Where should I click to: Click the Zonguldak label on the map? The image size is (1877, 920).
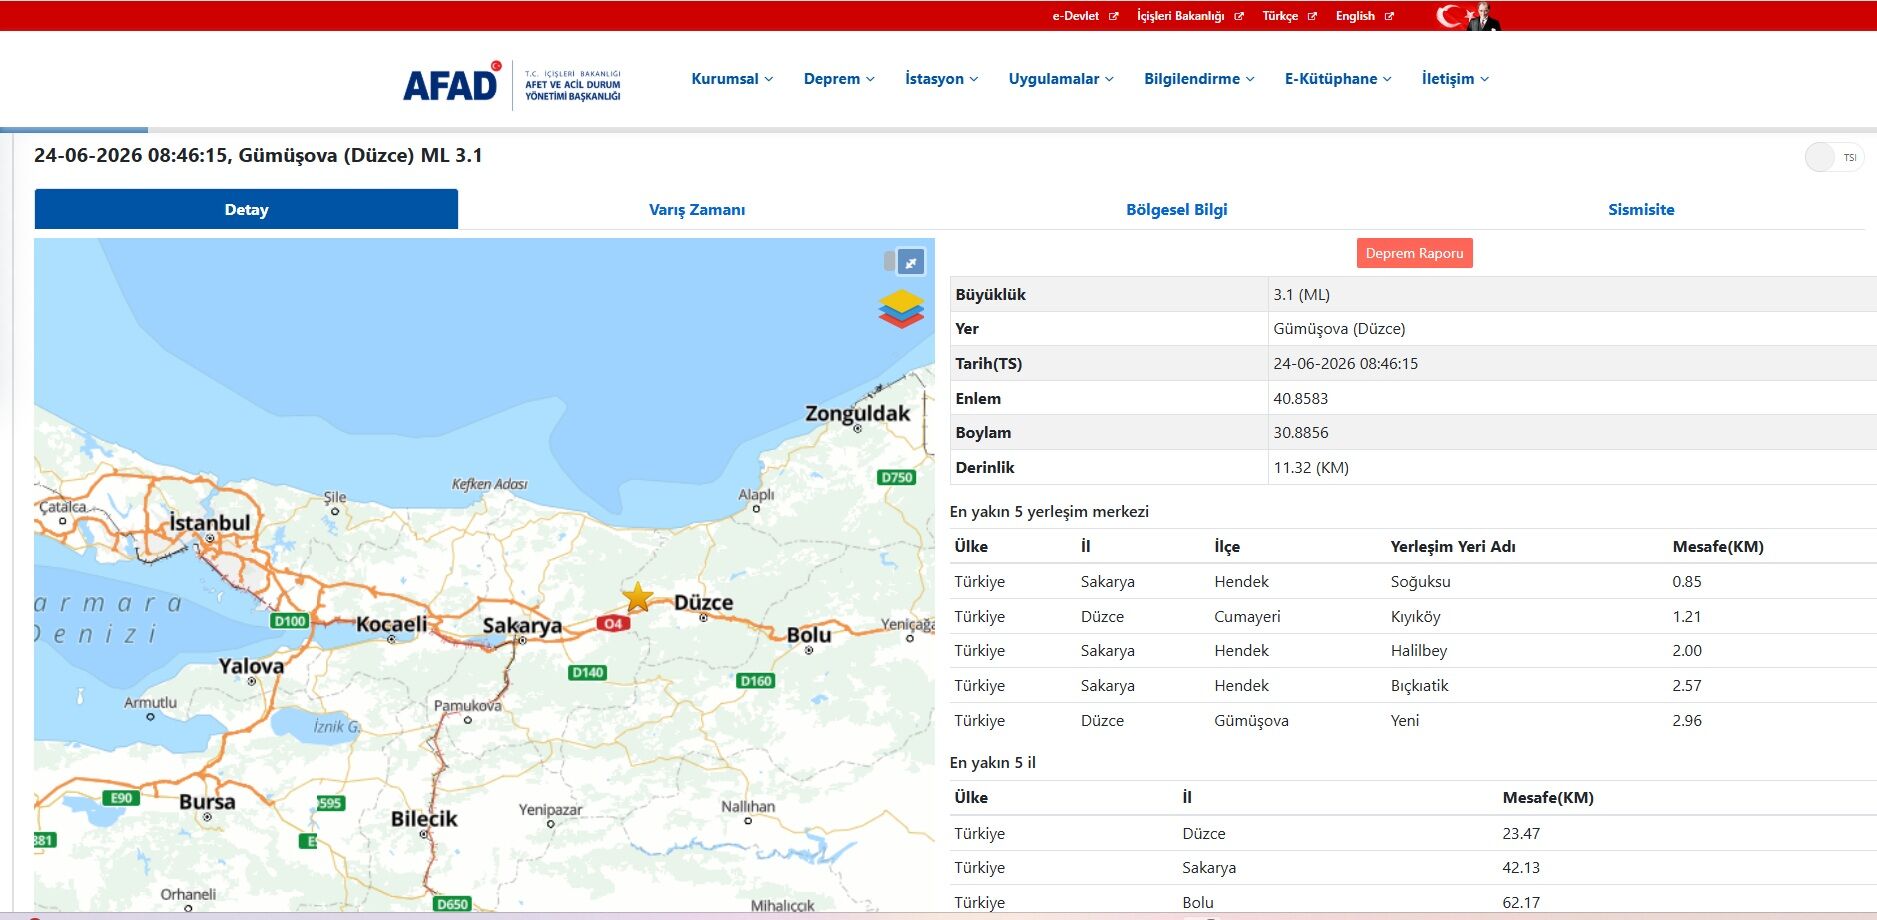[857, 413]
